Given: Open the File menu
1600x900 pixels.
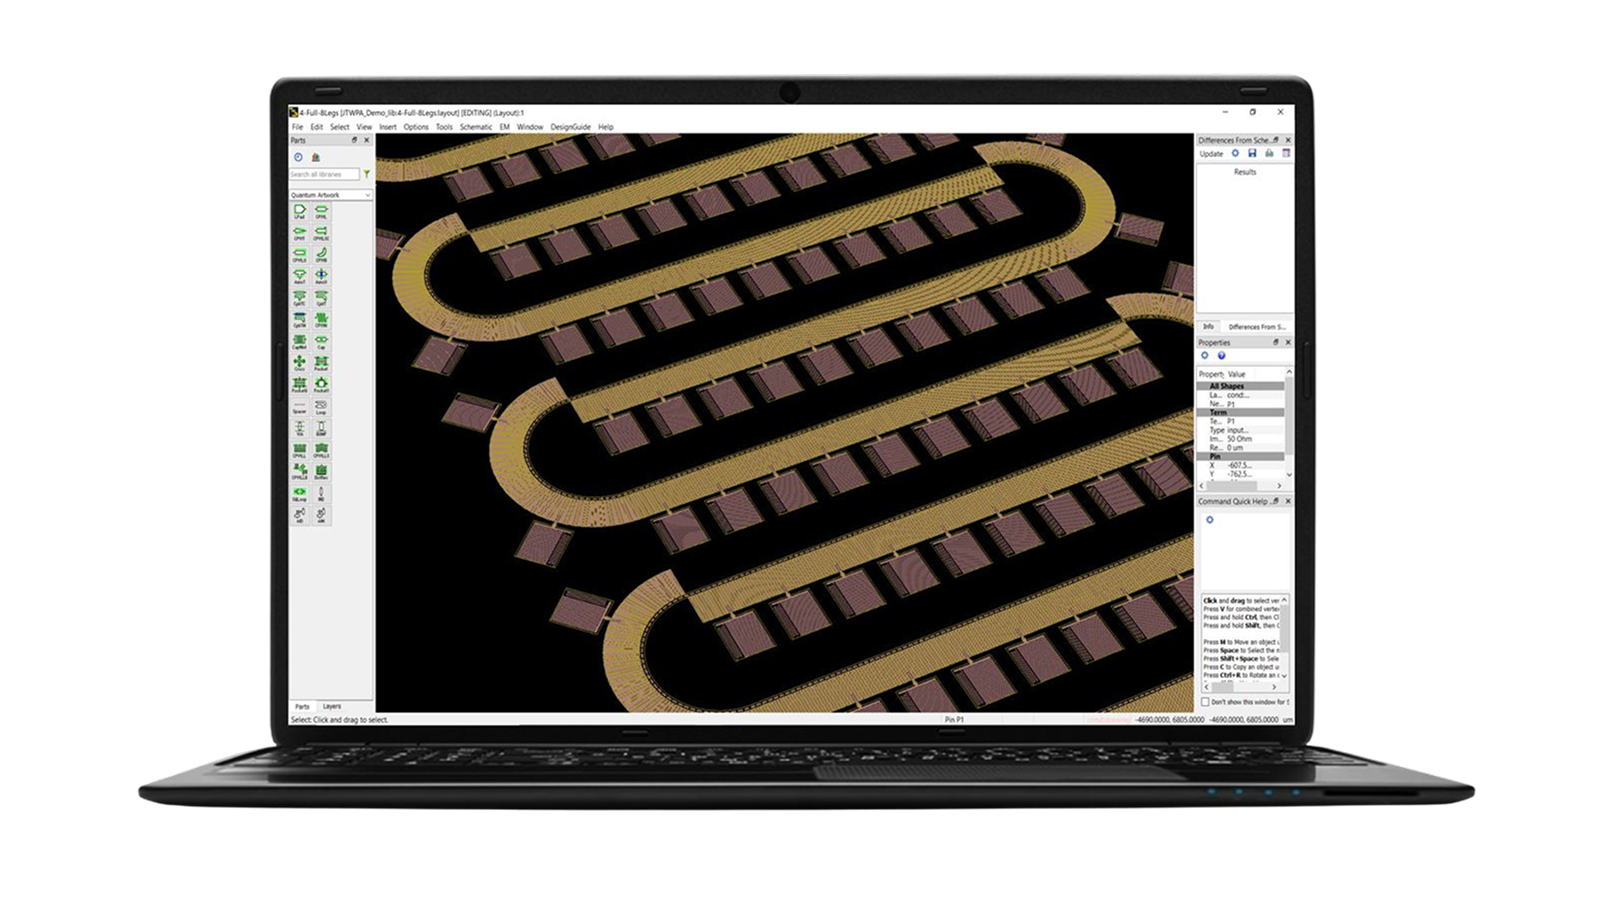Looking at the screenshot, I should coord(297,127).
